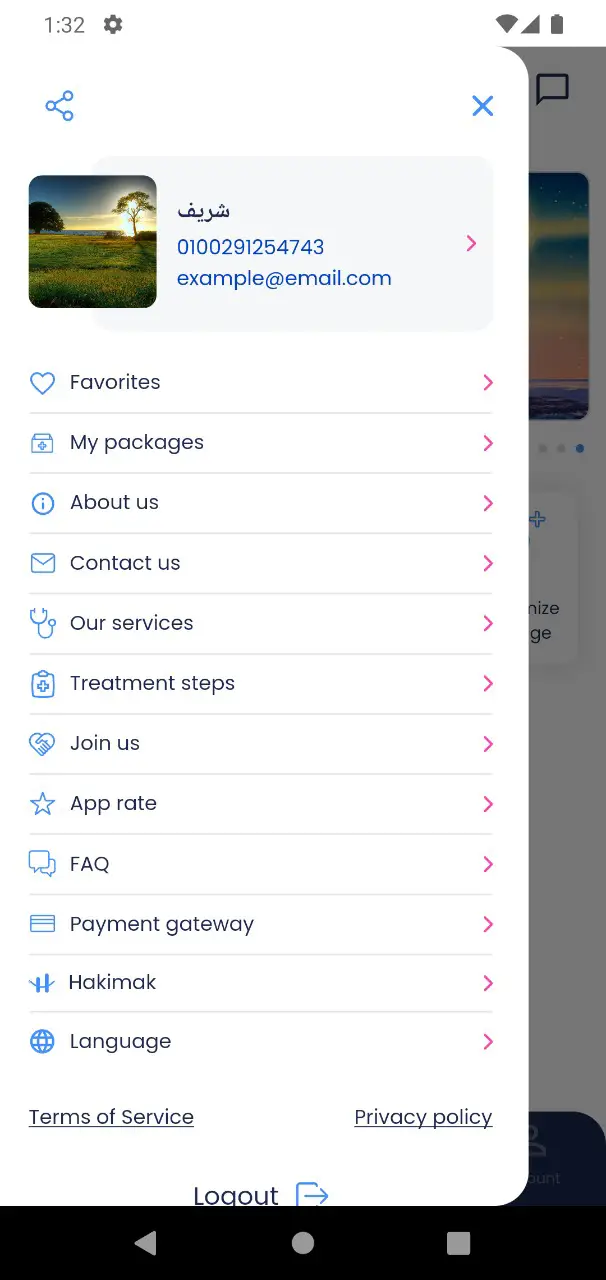Click the chevron beside Payment gateway
Screen dimensions: 606x1280
pos(488,924)
